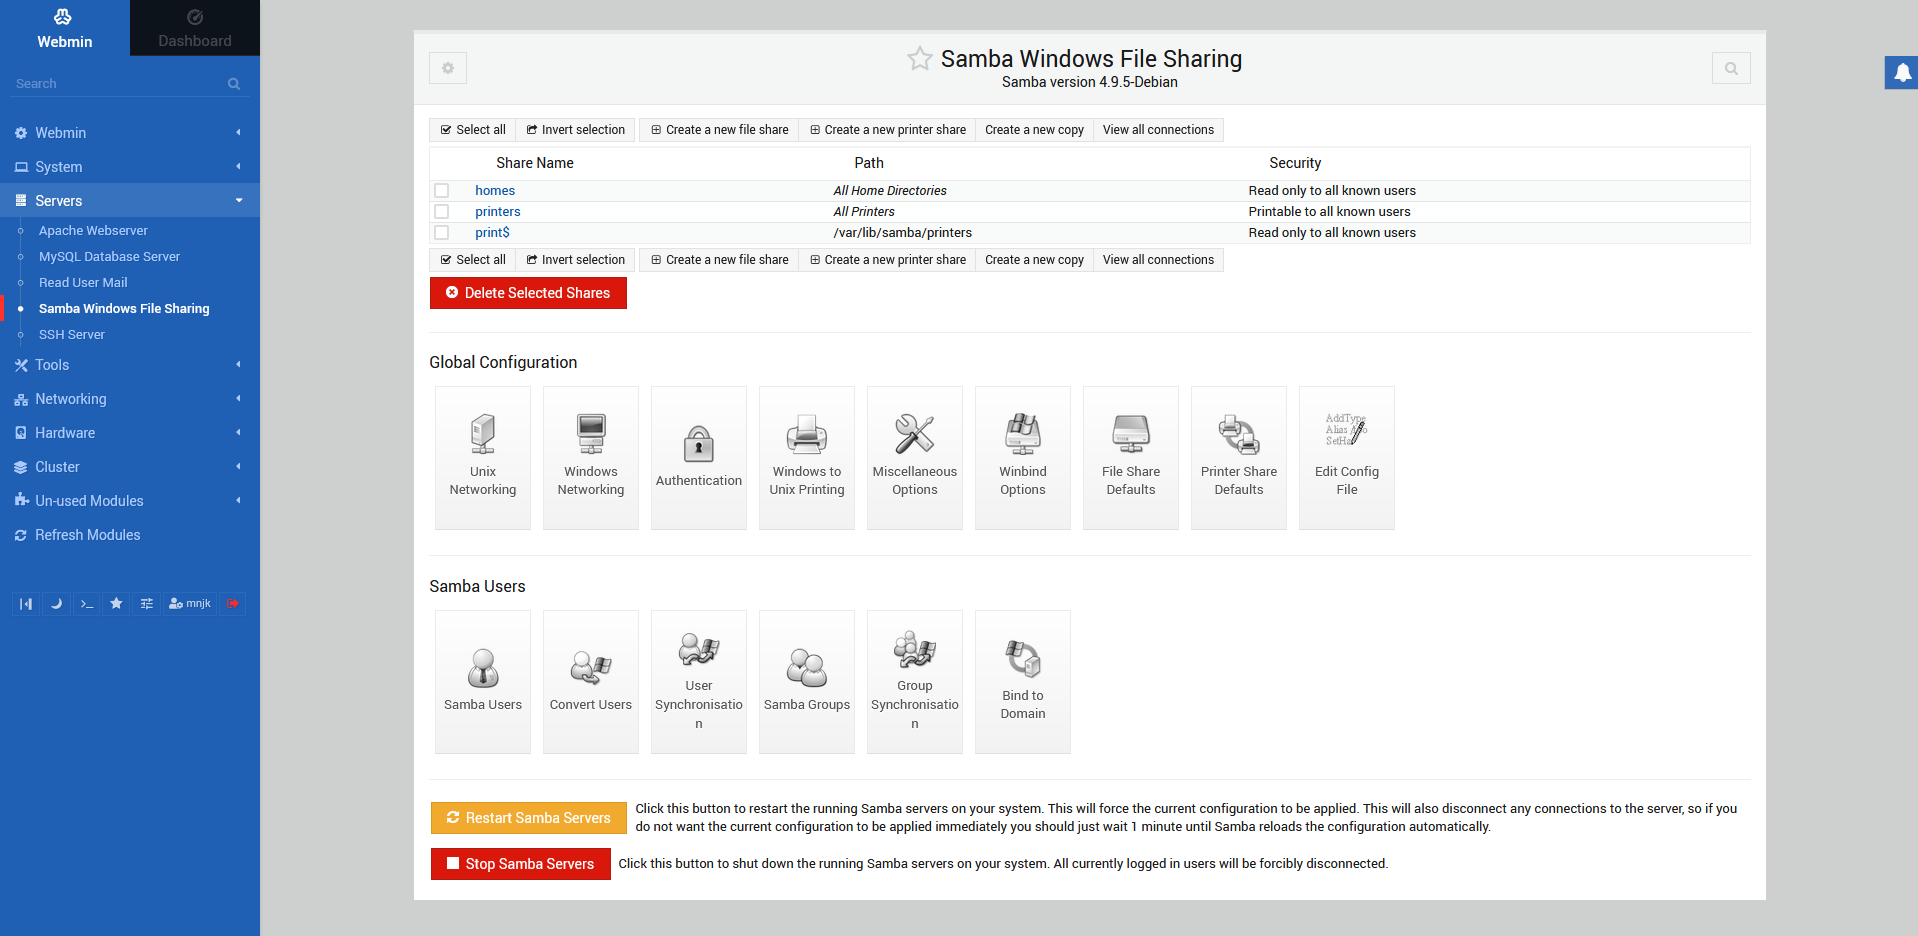Screen dimensions: 1918x936
Task: Open Windows Networking options
Action: 591,457
